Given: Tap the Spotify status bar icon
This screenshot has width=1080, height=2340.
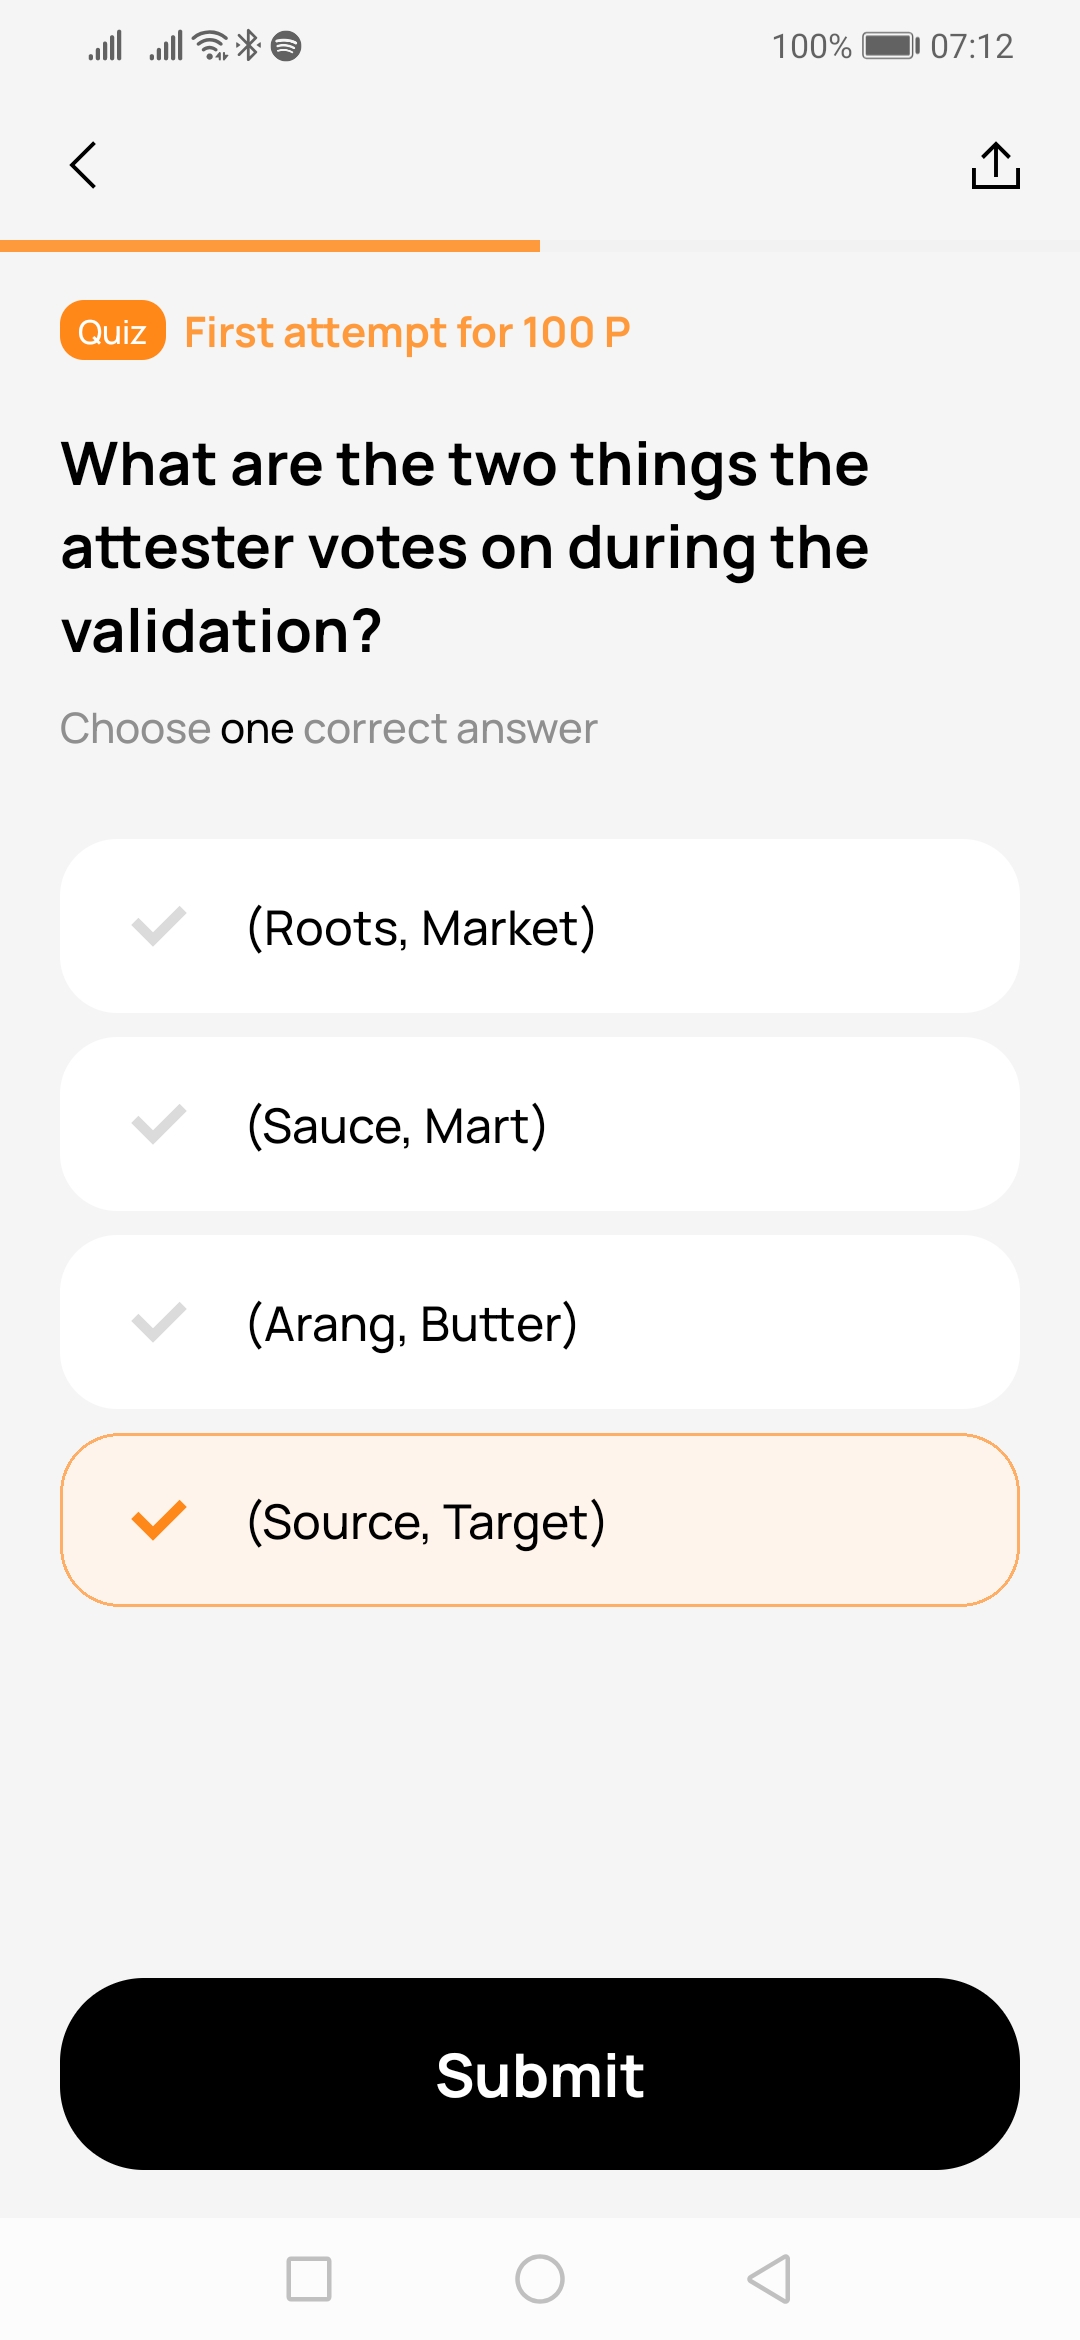Looking at the screenshot, I should click(286, 46).
